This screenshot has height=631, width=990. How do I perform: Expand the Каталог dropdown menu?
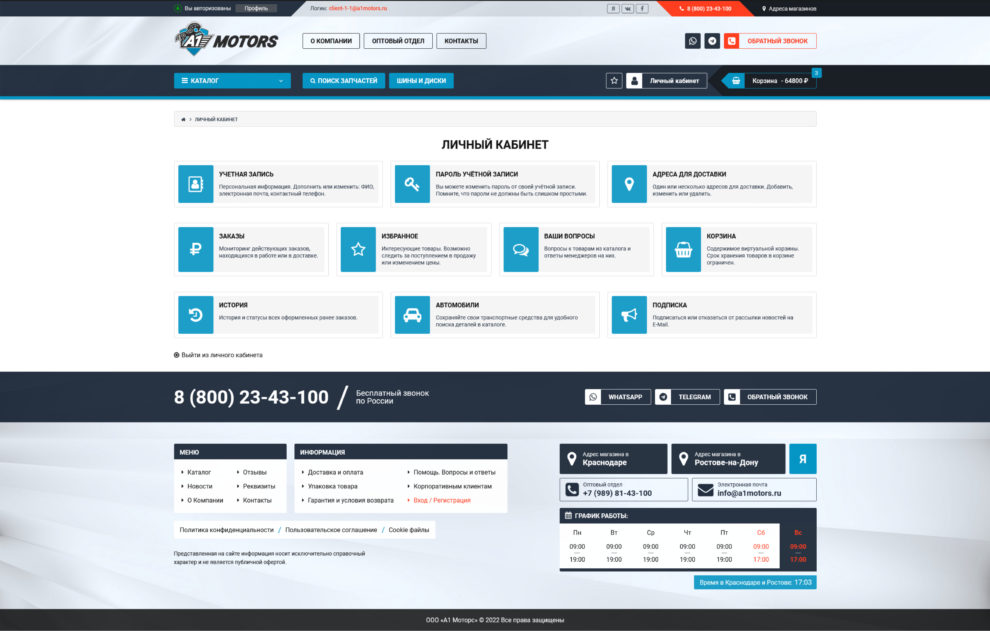pos(232,81)
